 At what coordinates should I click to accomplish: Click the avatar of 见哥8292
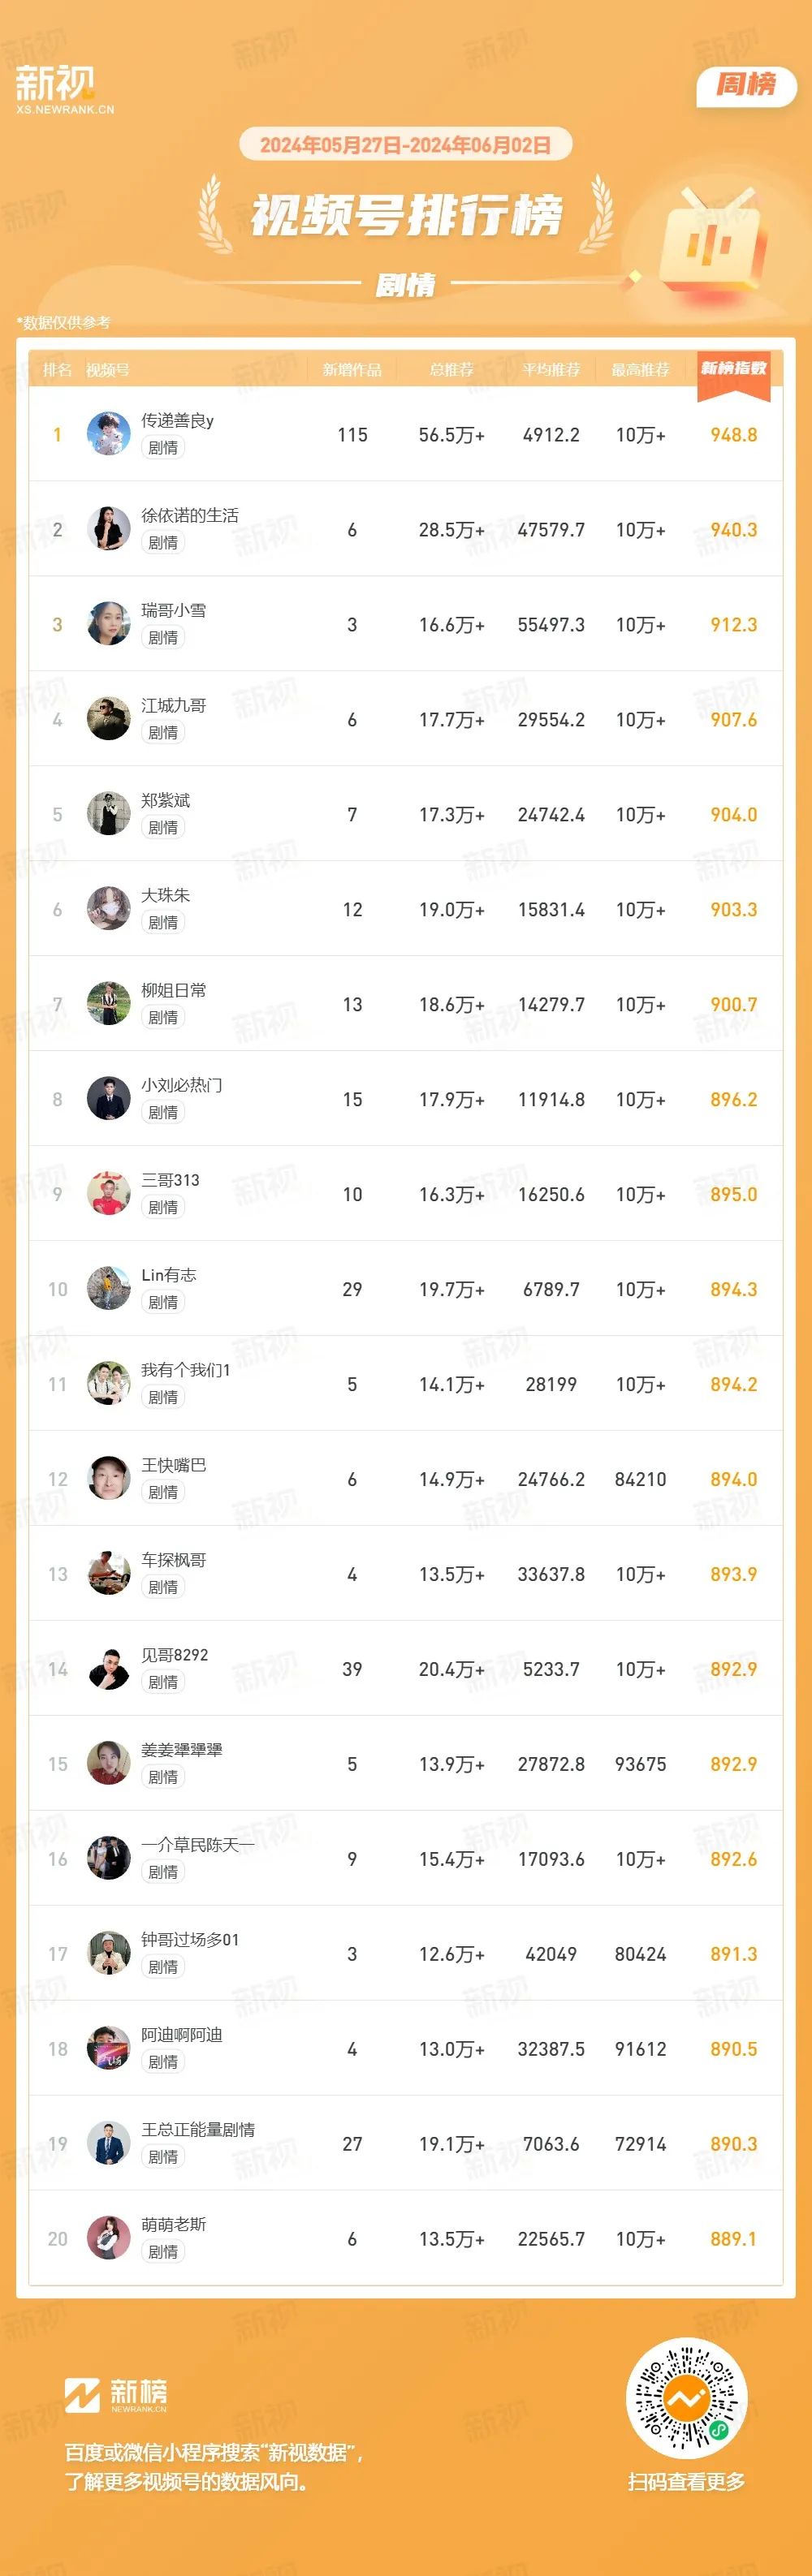click(109, 1669)
